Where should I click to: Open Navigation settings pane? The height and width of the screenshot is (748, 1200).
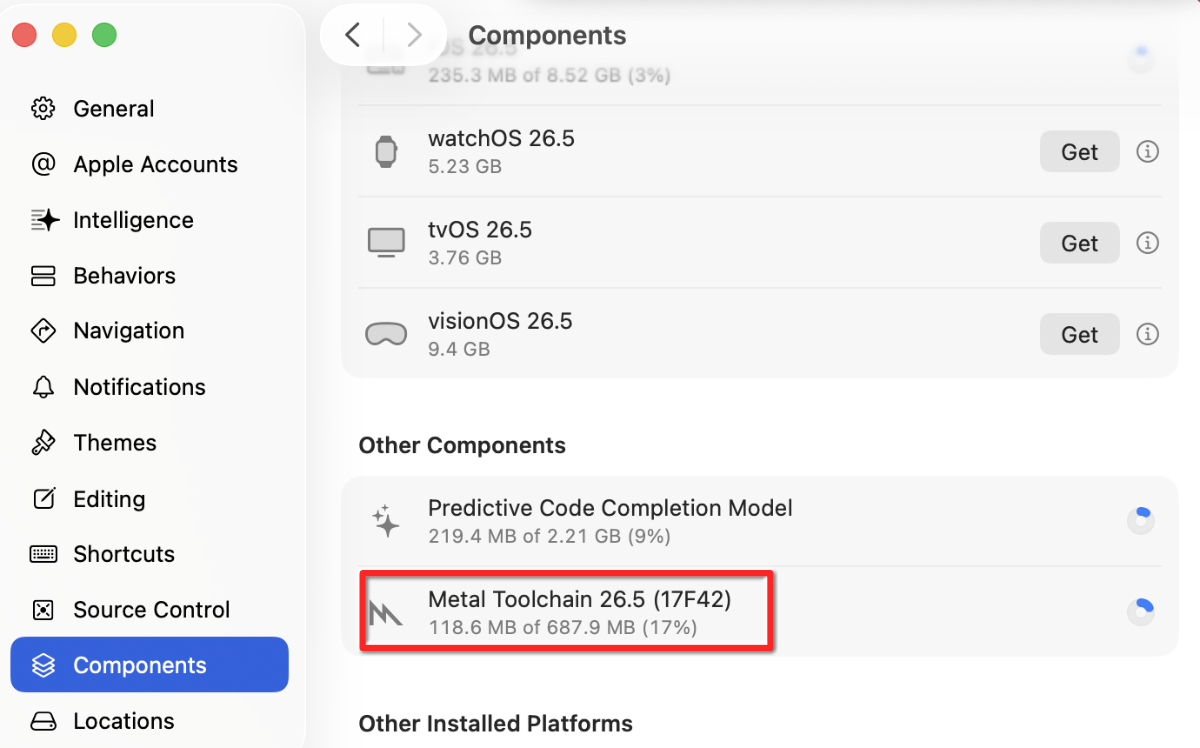click(x=150, y=331)
